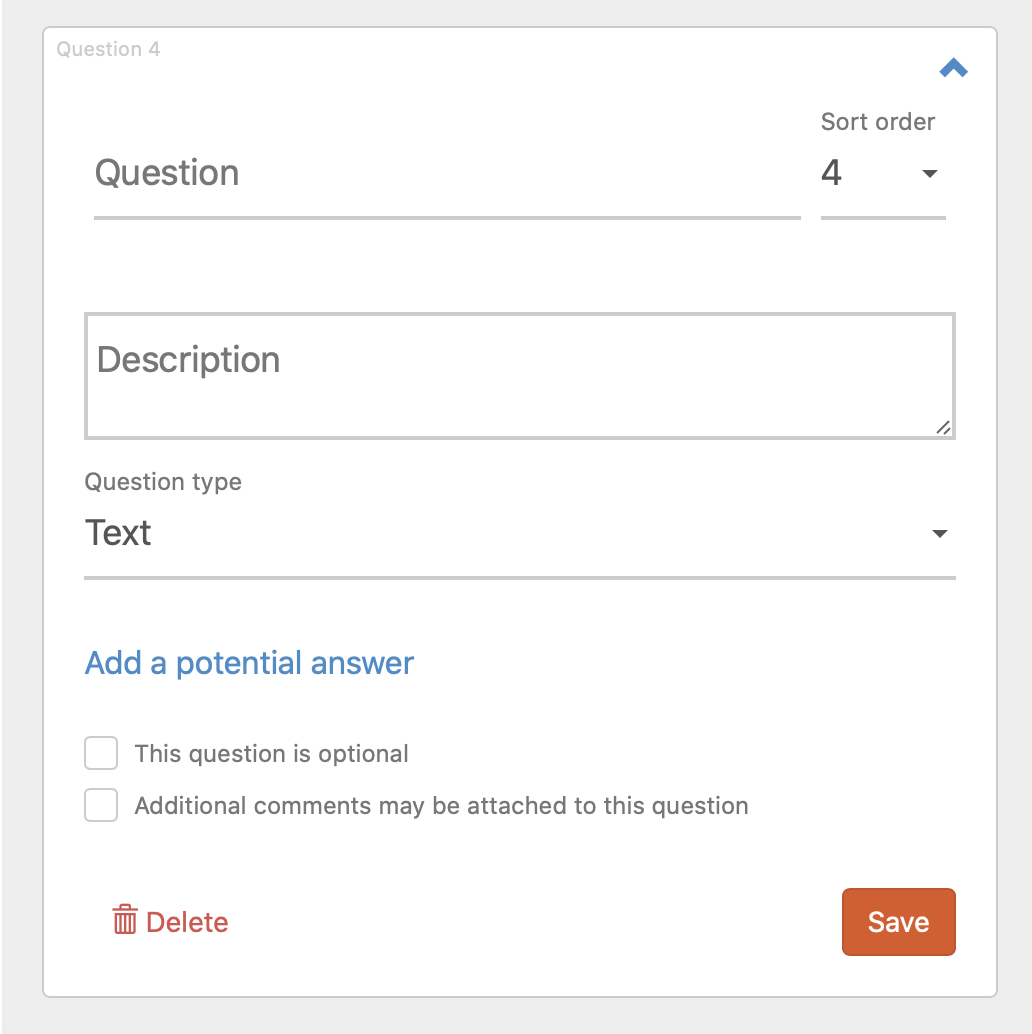
Task: Click the red Delete text
Action: pyautogui.click(x=187, y=923)
